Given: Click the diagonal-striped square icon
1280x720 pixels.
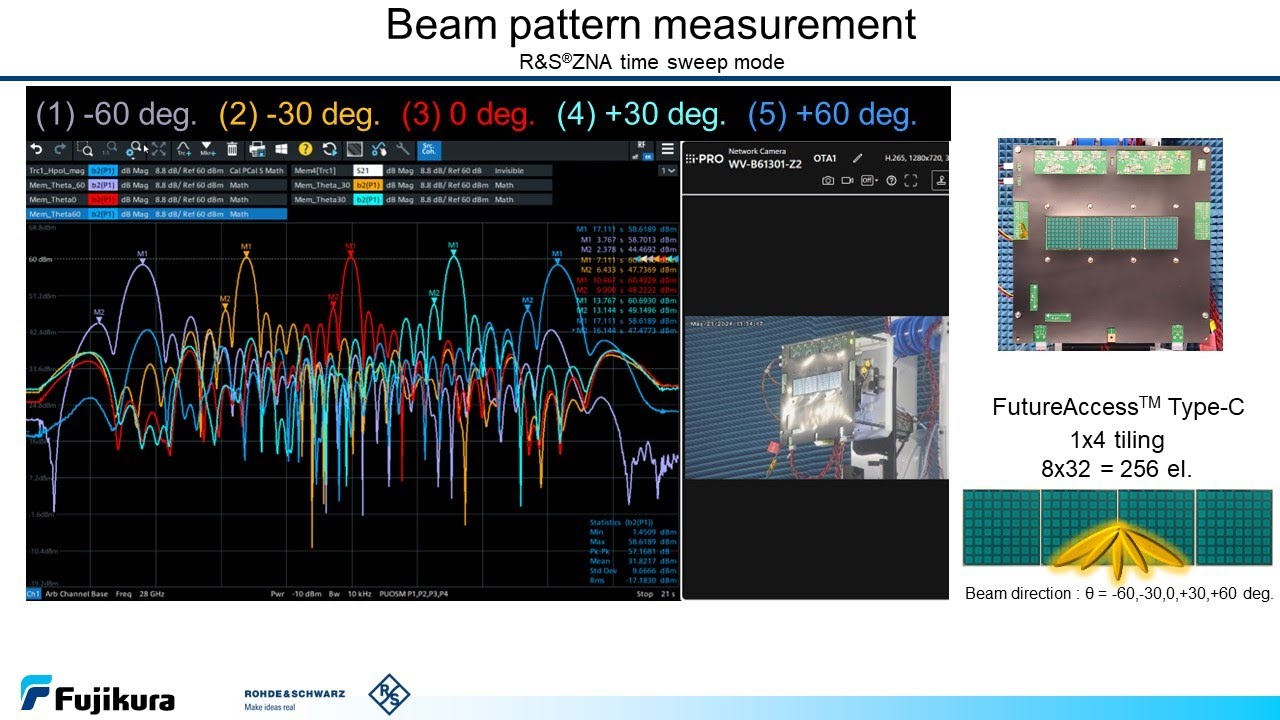Looking at the screenshot, I should click(354, 149).
